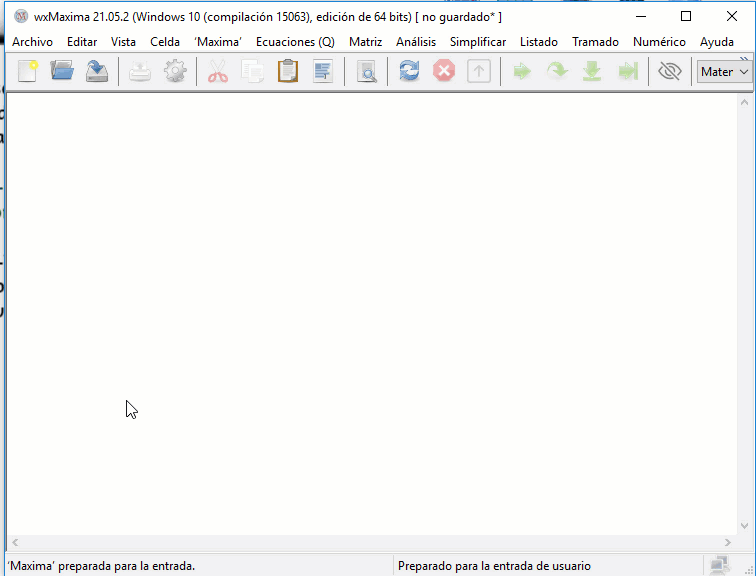Paste from clipboard icon
The width and height of the screenshot is (756, 576).
(x=288, y=71)
